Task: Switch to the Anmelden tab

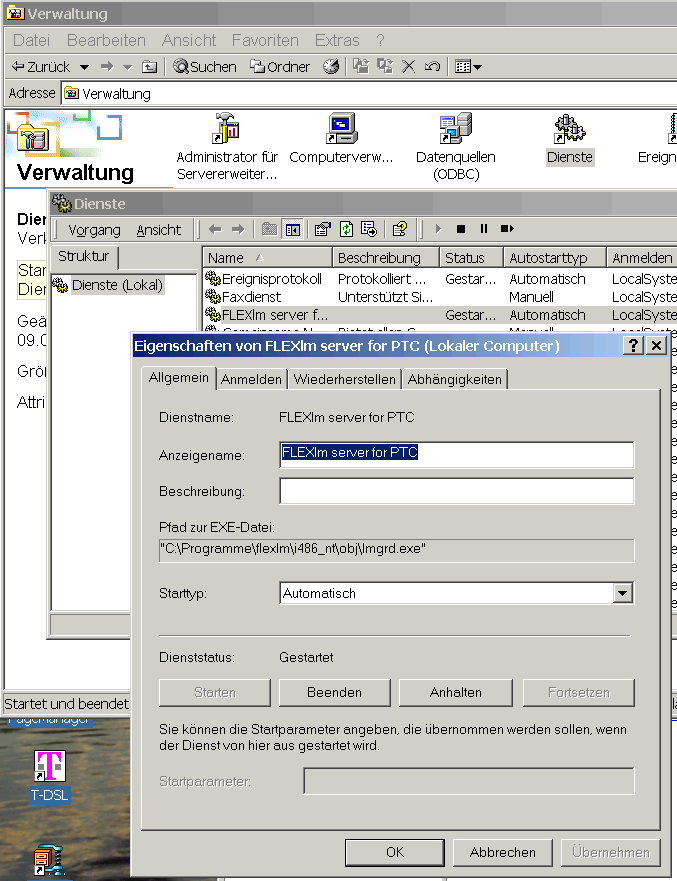Action: pyautogui.click(x=251, y=379)
